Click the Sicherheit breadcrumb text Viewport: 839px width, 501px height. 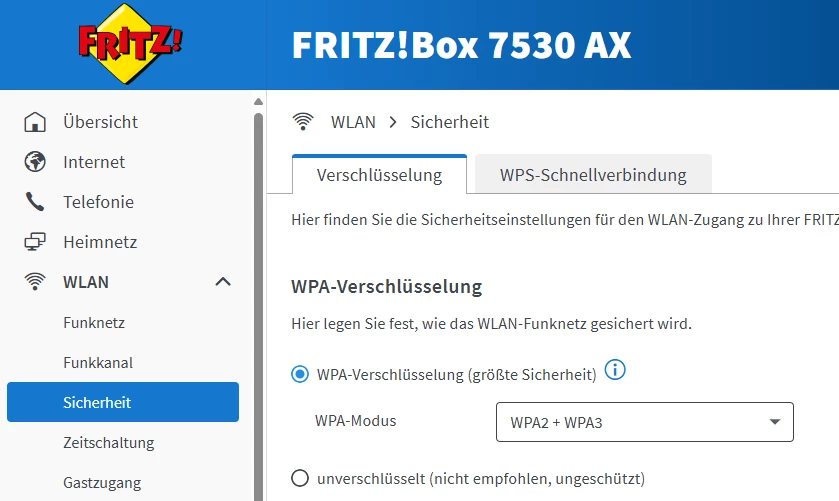449,122
